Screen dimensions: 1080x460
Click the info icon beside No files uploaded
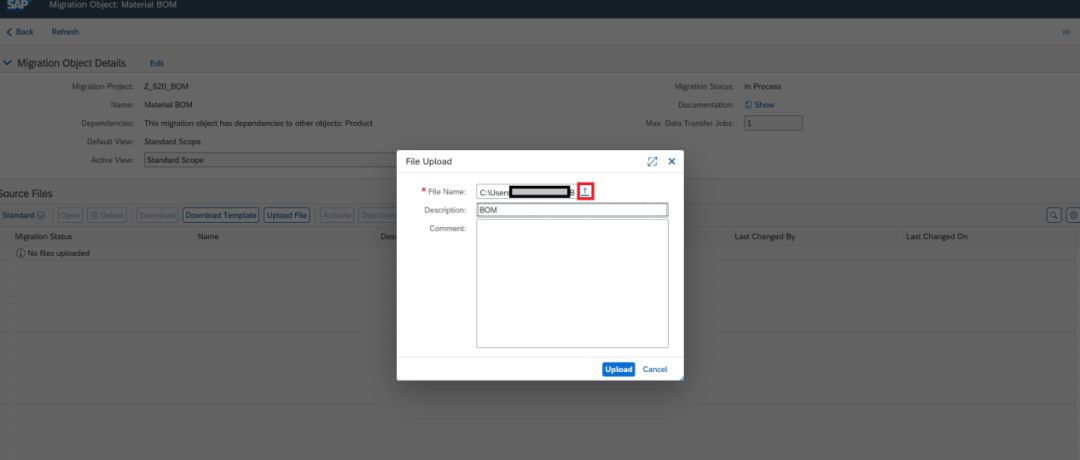pos(20,253)
